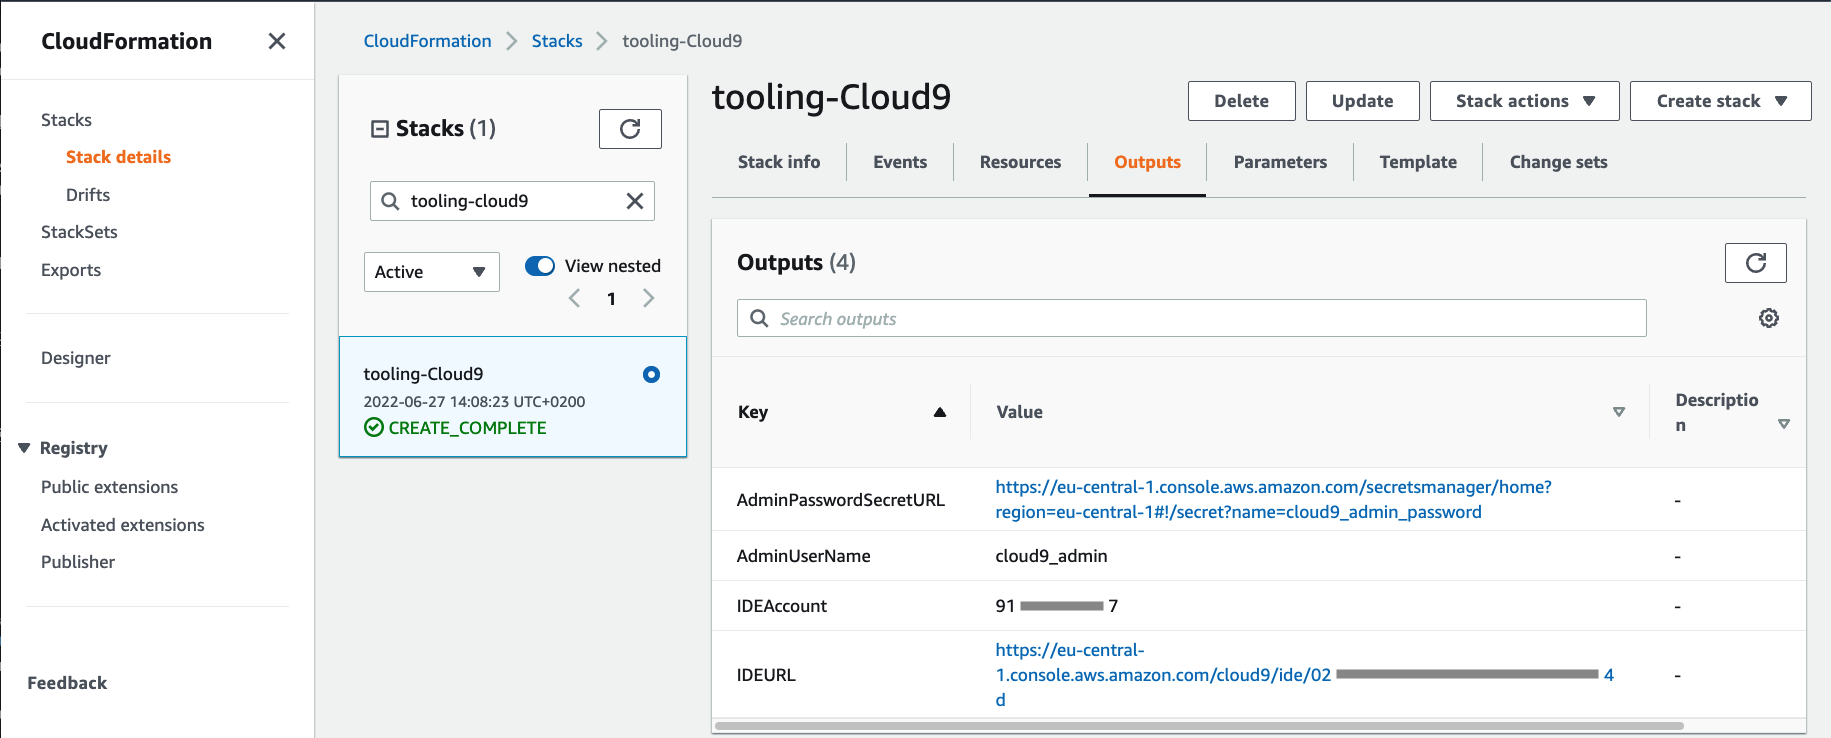
Task: Open the Stack actions dropdown
Action: click(1524, 101)
